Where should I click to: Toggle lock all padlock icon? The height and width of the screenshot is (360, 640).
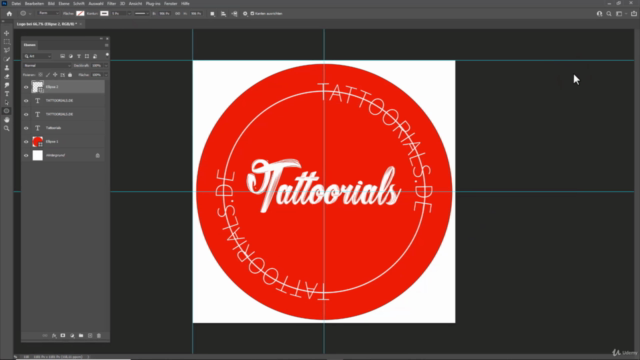[70, 75]
